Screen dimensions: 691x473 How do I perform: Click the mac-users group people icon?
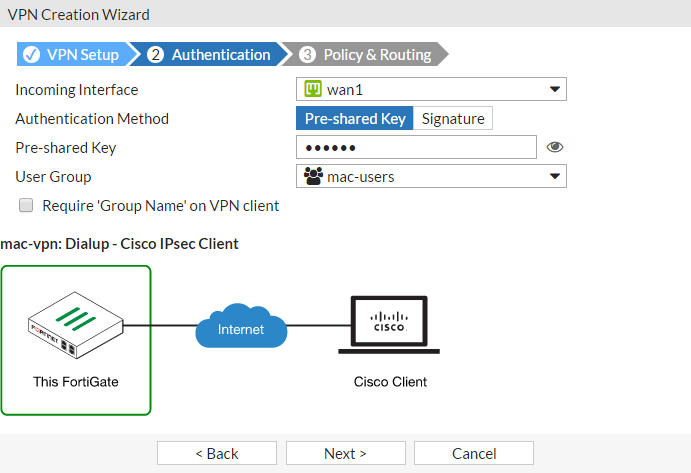(x=313, y=176)
